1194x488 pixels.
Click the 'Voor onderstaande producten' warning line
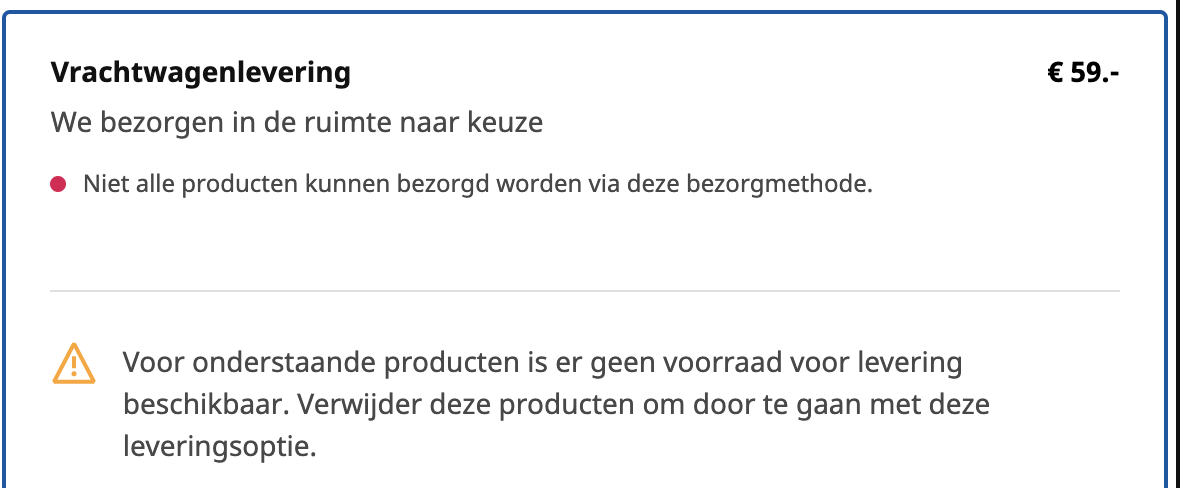[x=542, y=363]
